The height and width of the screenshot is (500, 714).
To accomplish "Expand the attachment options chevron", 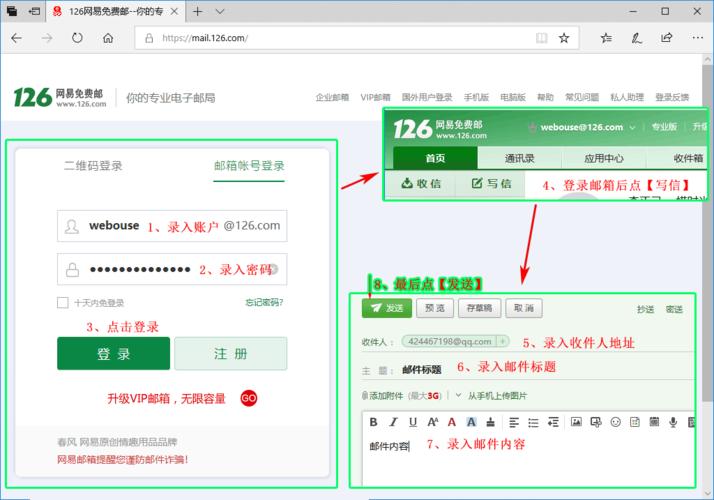I will tap(458, 395).
